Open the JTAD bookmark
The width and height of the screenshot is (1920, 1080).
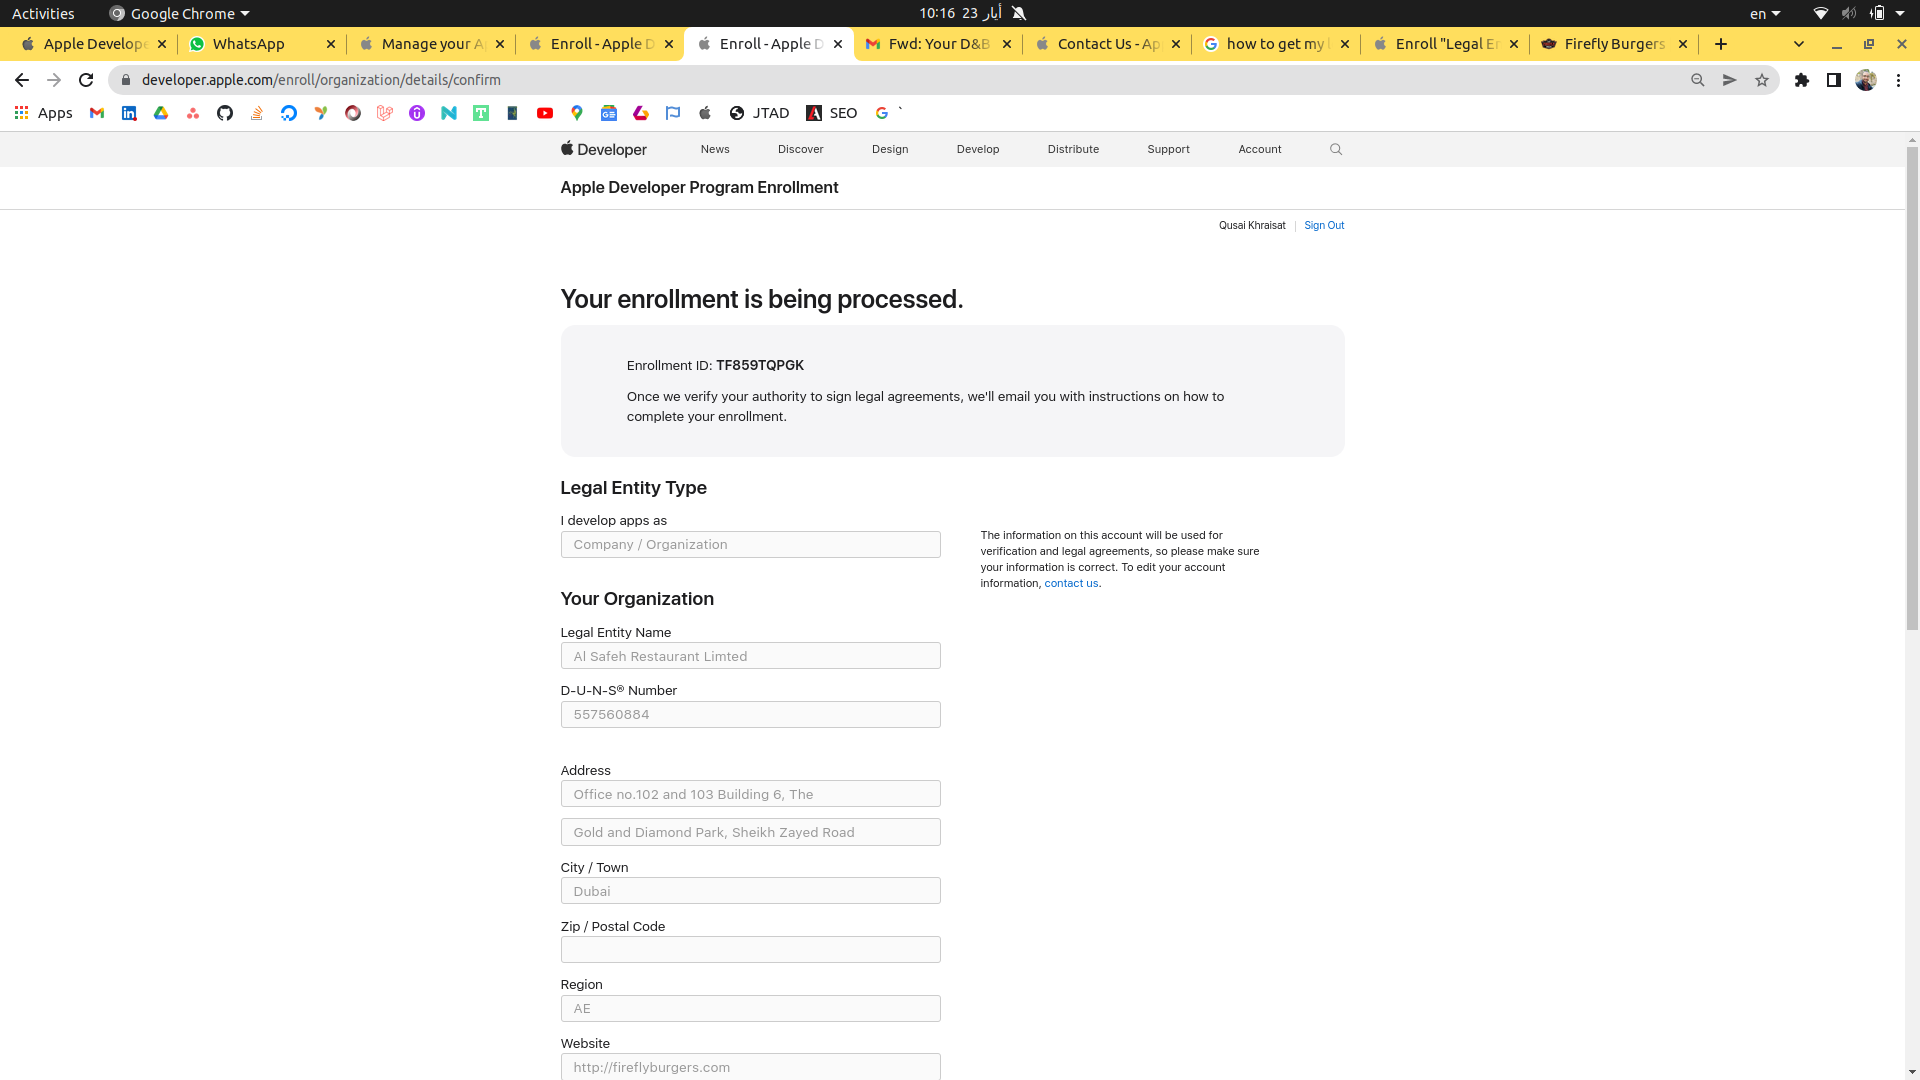tap(759, 113)
